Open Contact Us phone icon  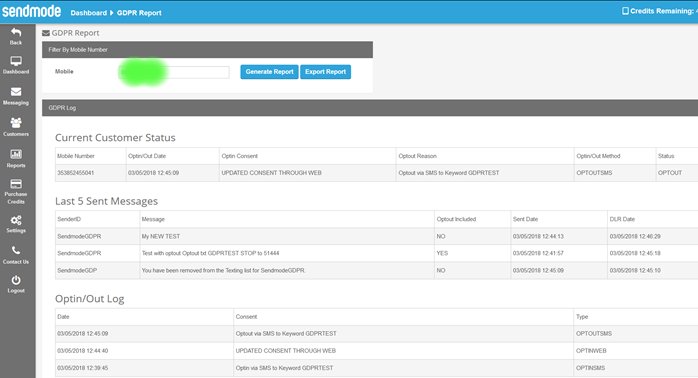(x=16, y=250)
